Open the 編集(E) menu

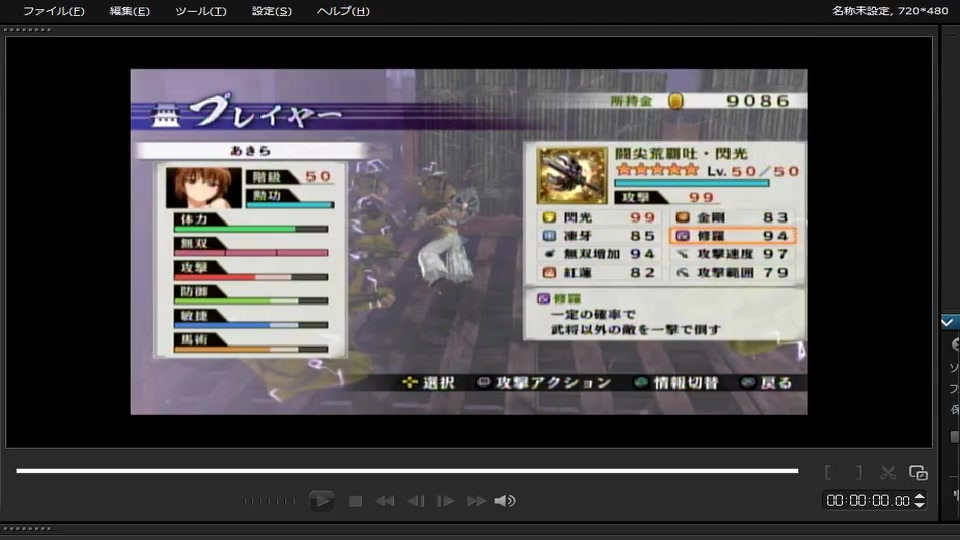(x=129, y=11)
